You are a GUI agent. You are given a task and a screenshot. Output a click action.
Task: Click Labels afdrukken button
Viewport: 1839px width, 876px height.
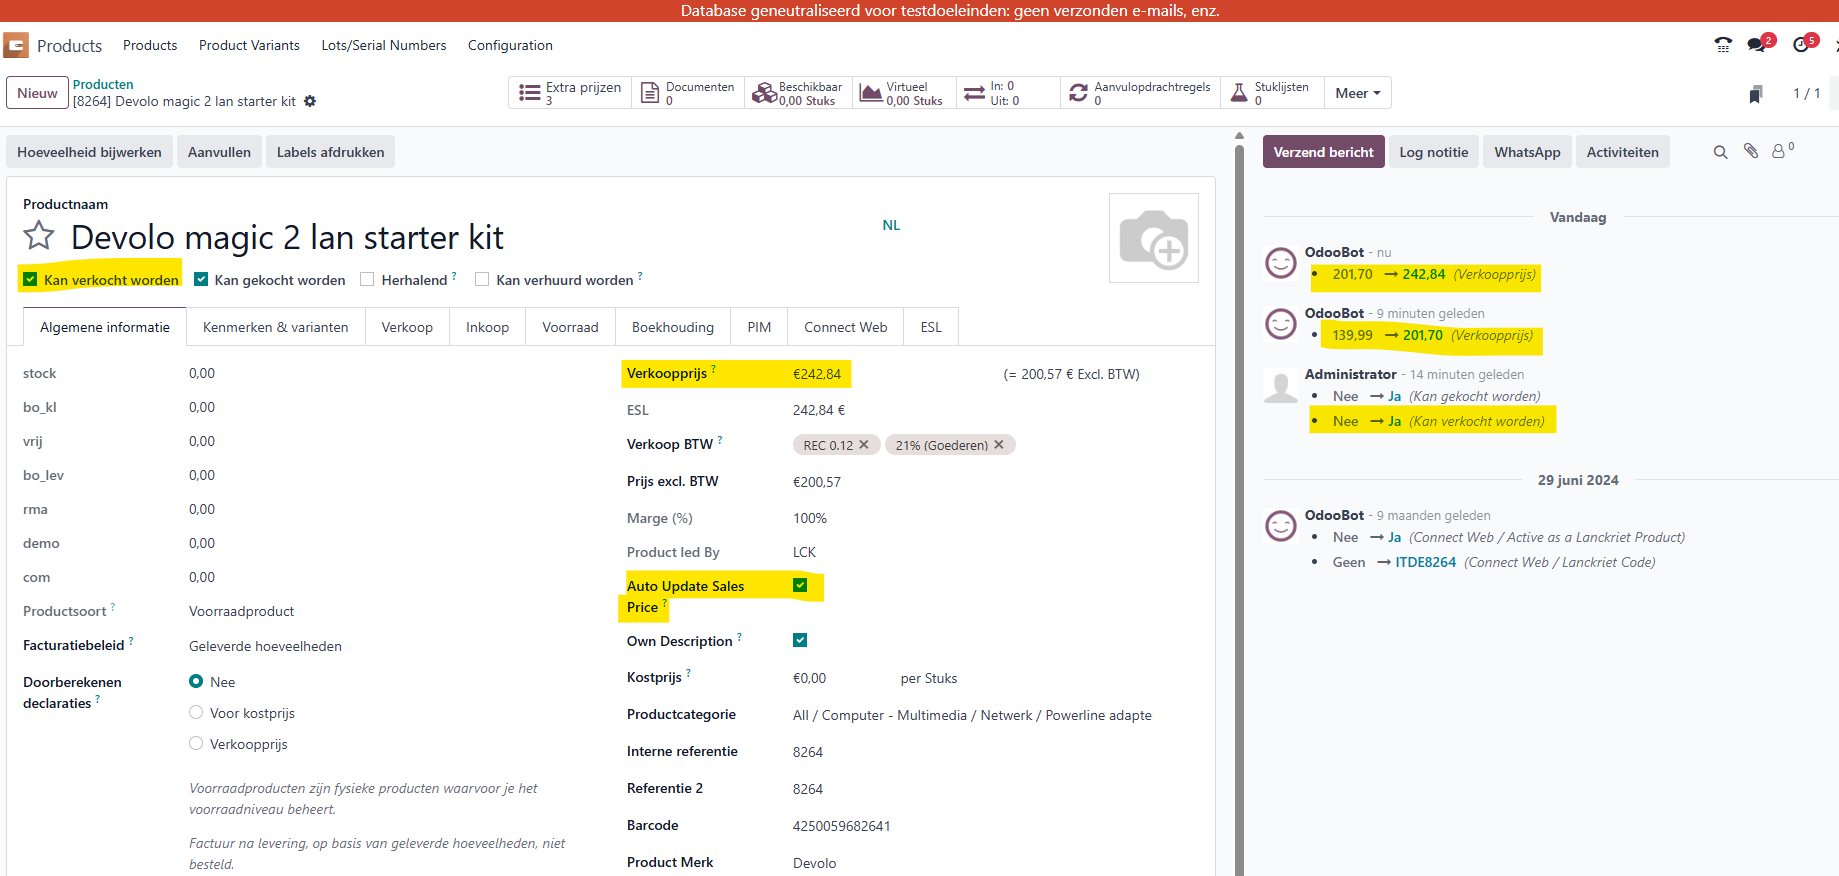(330, 152)
